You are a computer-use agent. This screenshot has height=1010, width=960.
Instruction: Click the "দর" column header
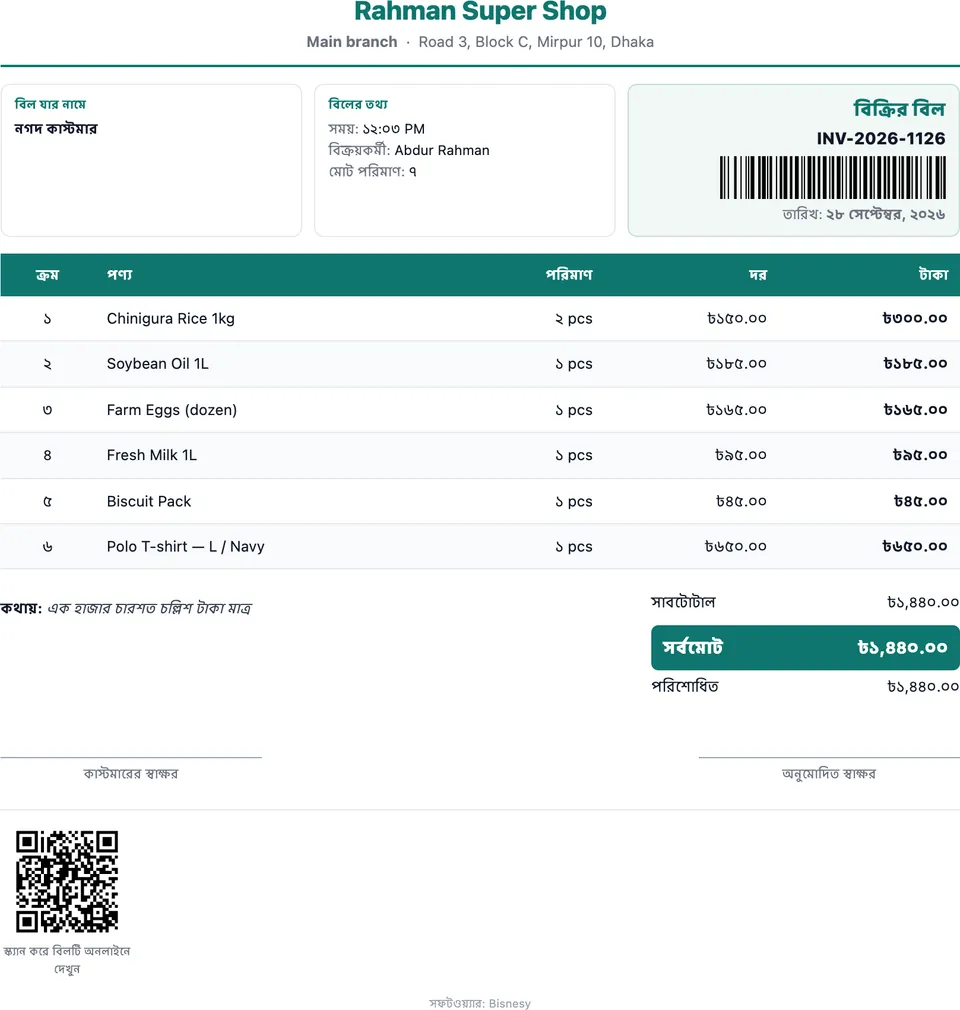(758, 275)
